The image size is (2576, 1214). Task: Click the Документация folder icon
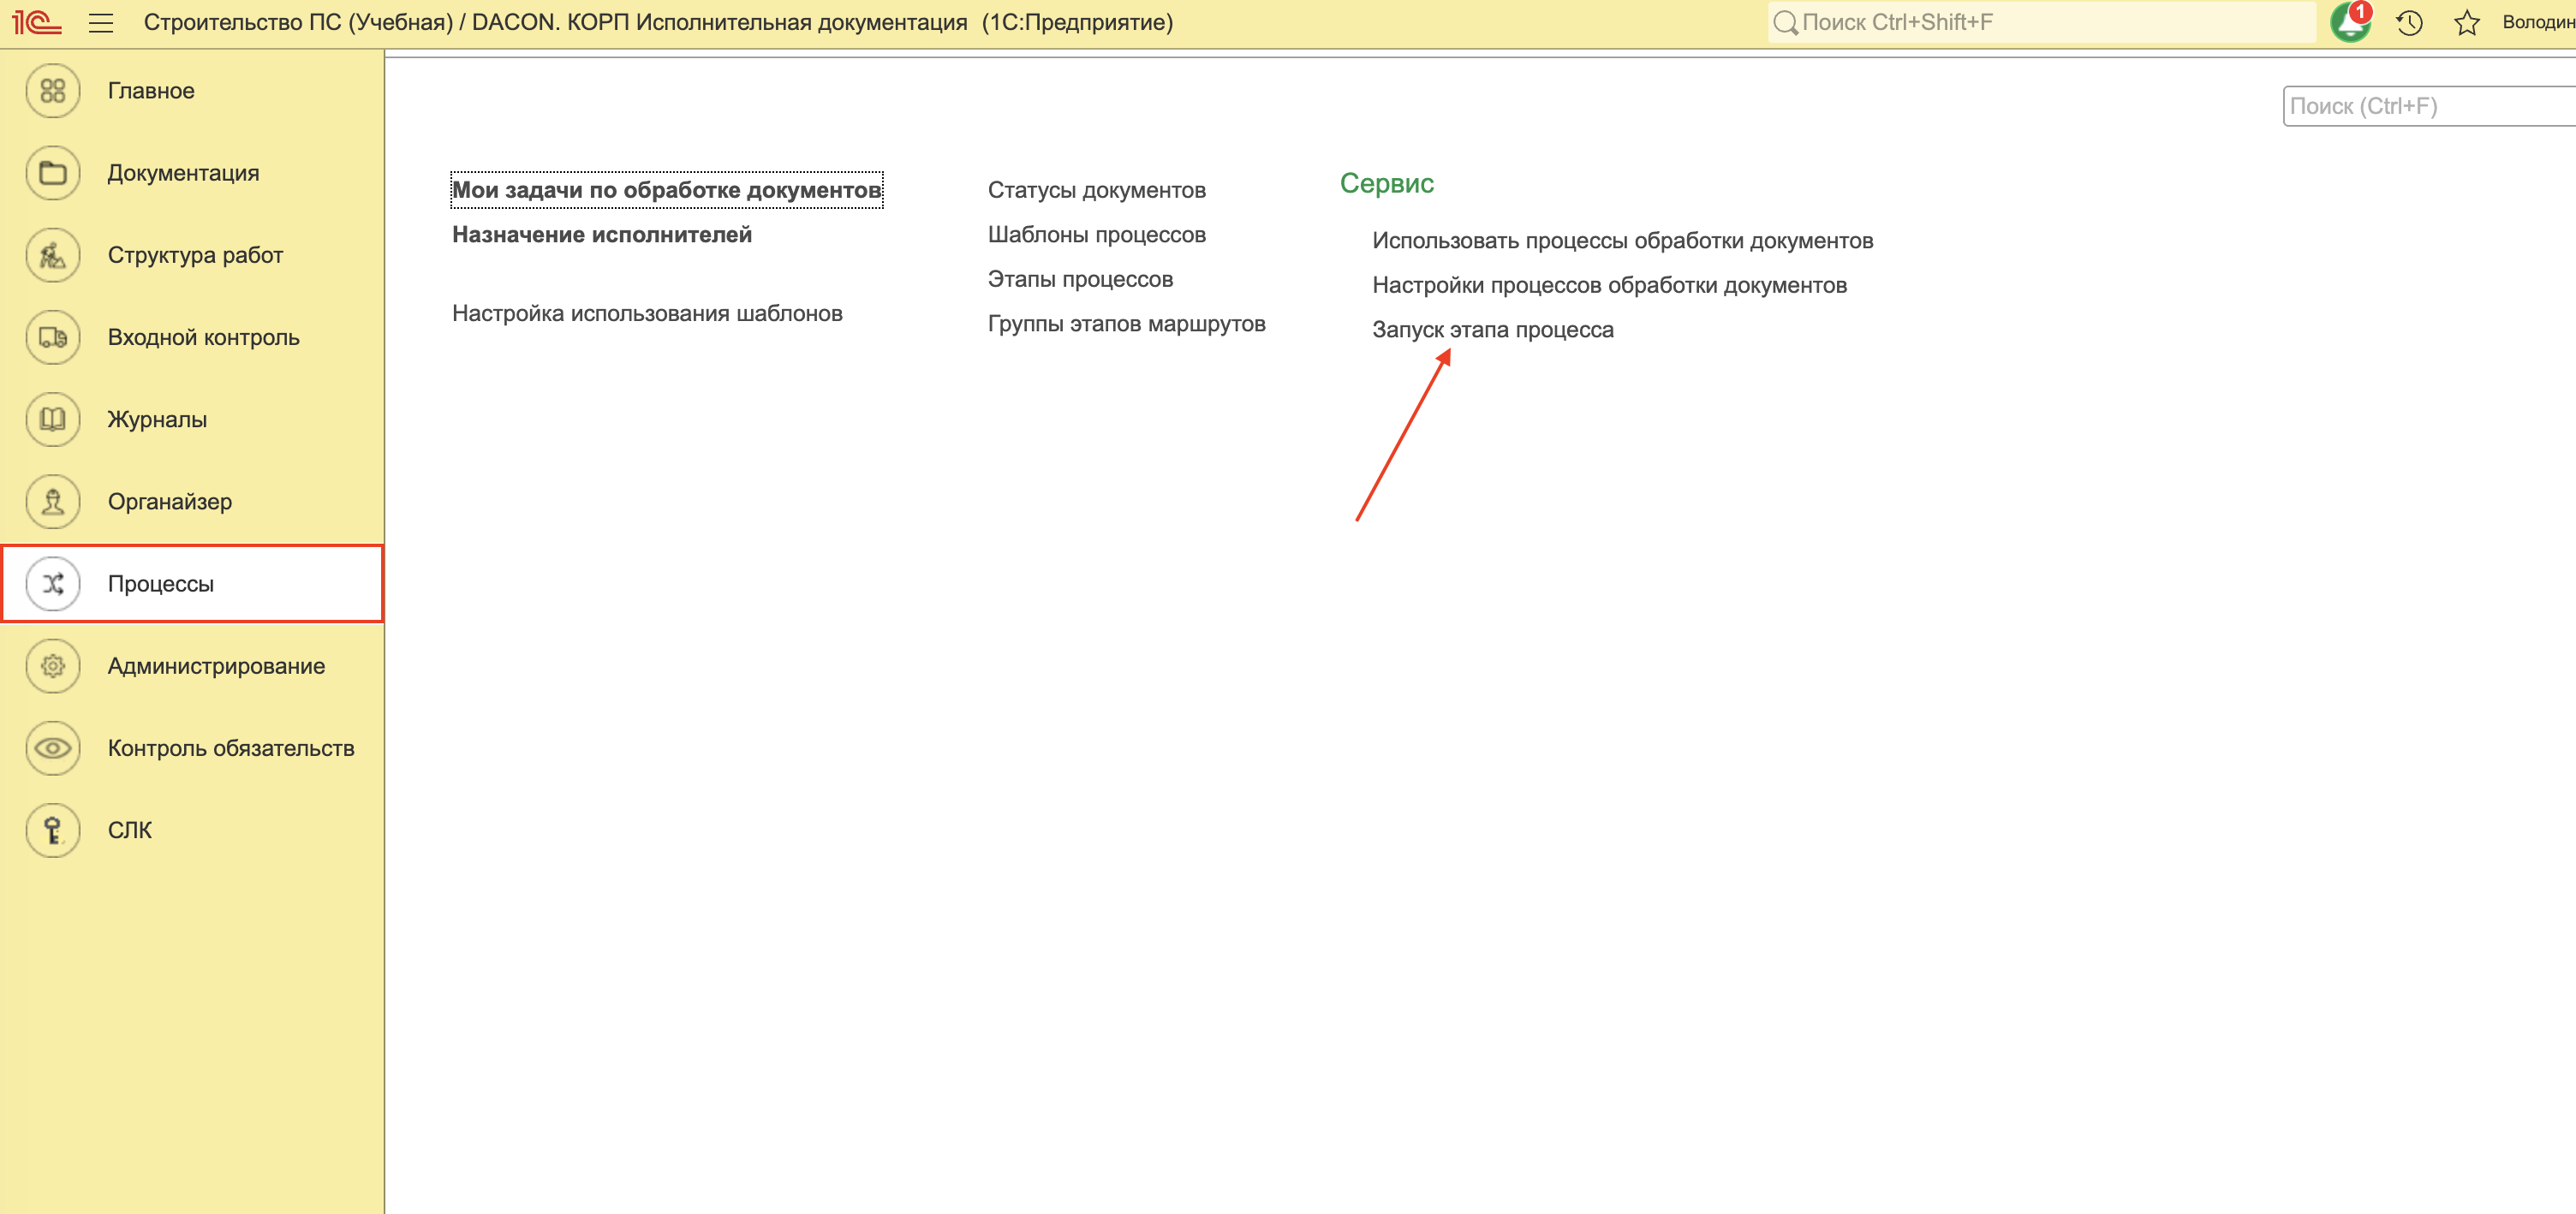tap(53, 173)
